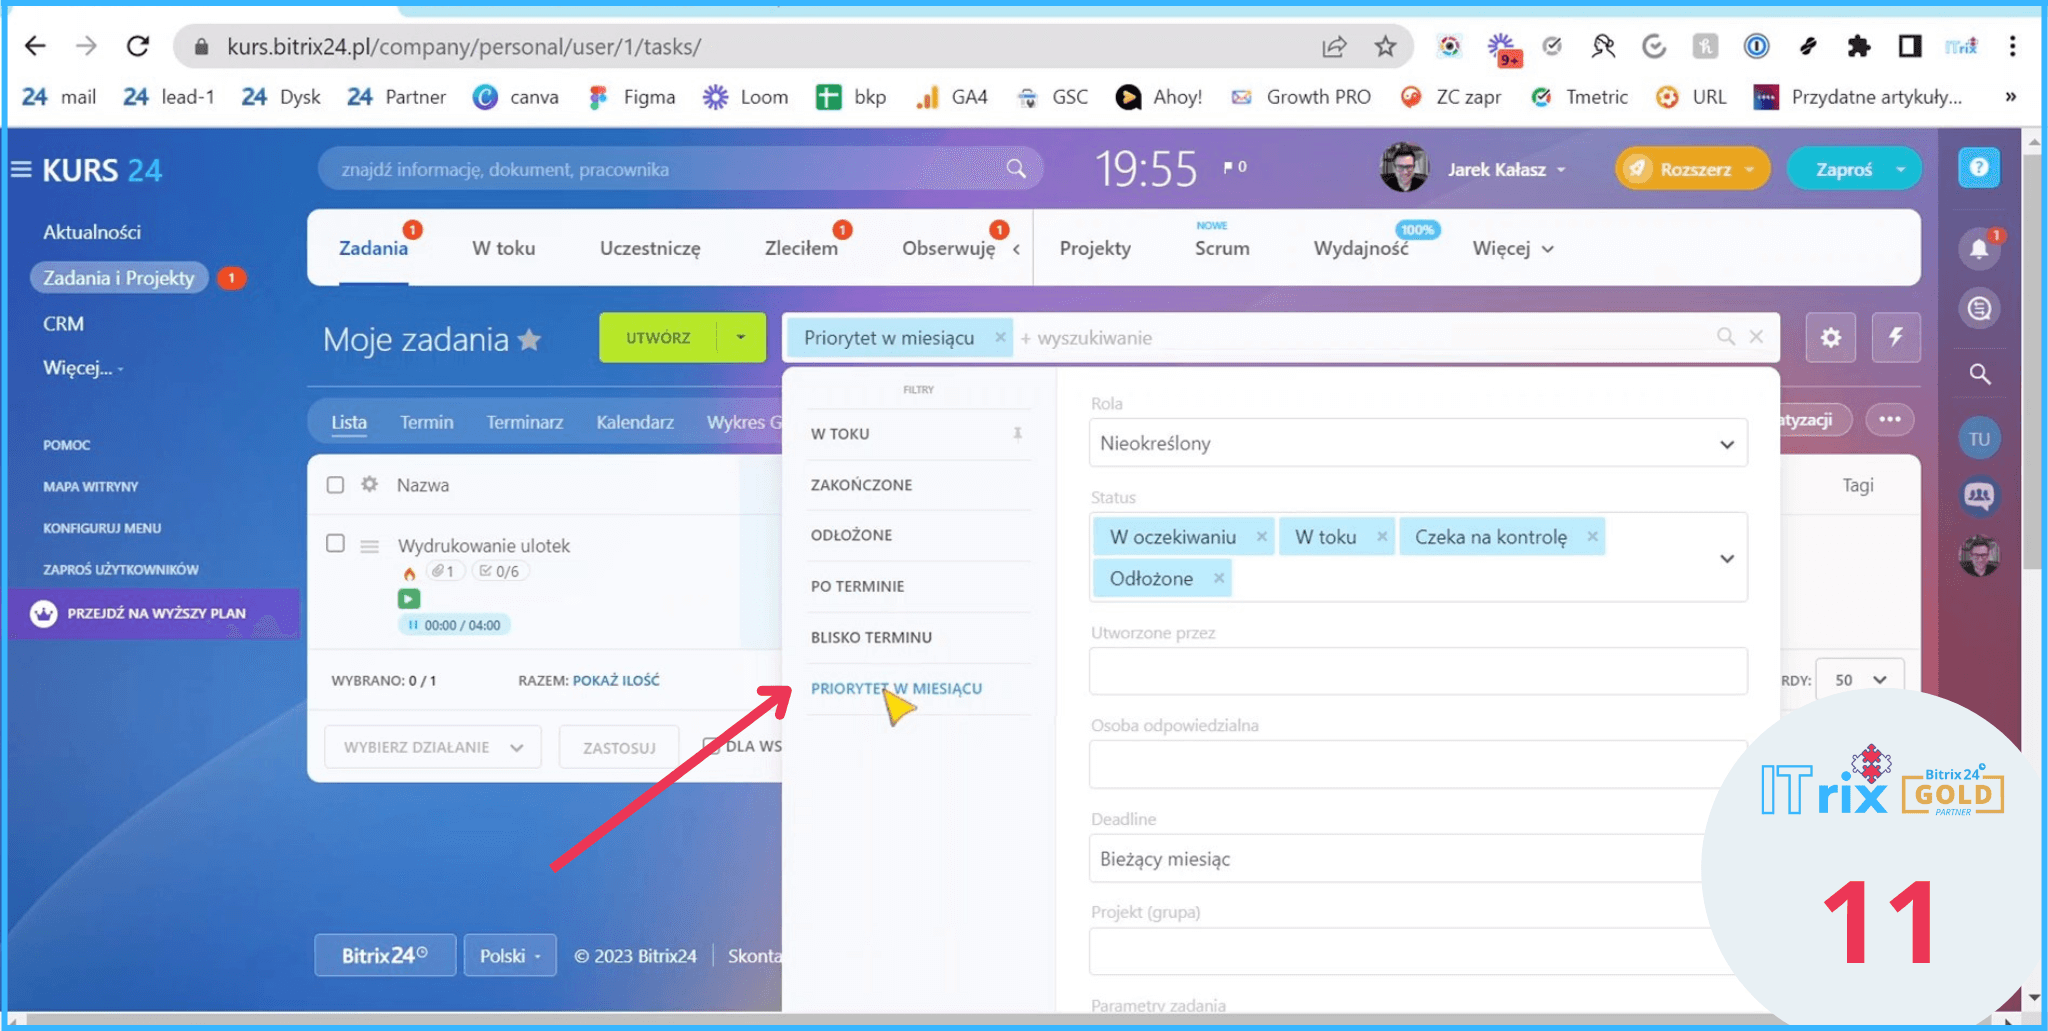Switch to the Projekty tab
This screenshot has width=2048, height=1031.
[x=1095, y=249]
